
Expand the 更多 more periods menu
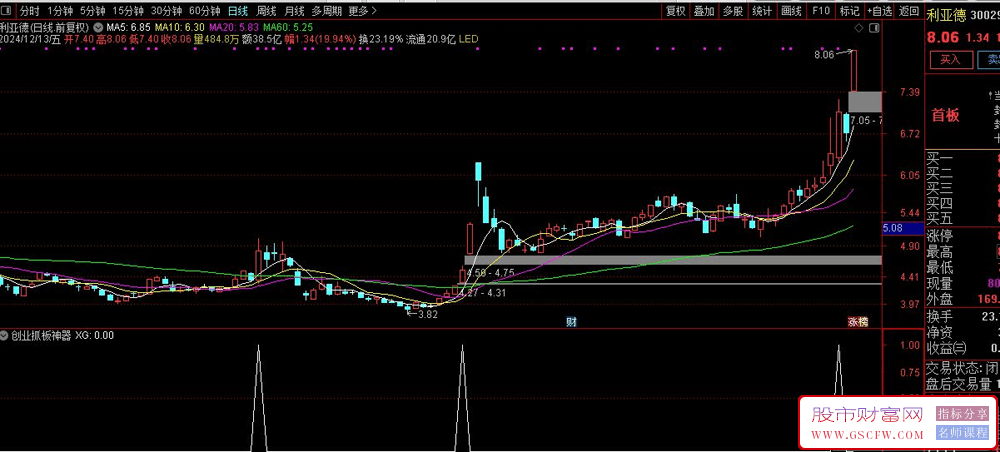point(363,11)
